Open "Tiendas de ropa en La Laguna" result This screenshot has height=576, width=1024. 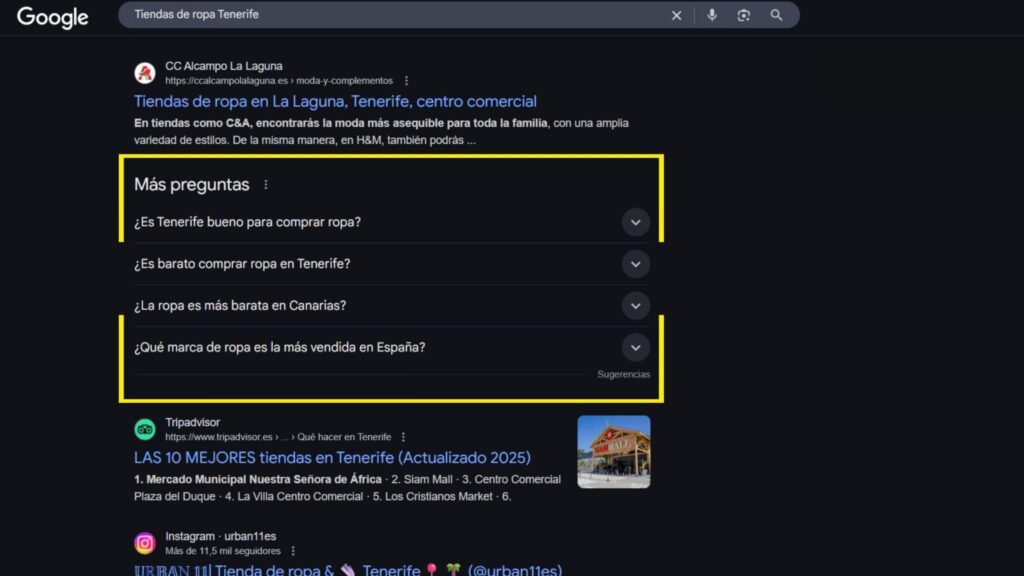pyautogui.click(x=335, y=101)
